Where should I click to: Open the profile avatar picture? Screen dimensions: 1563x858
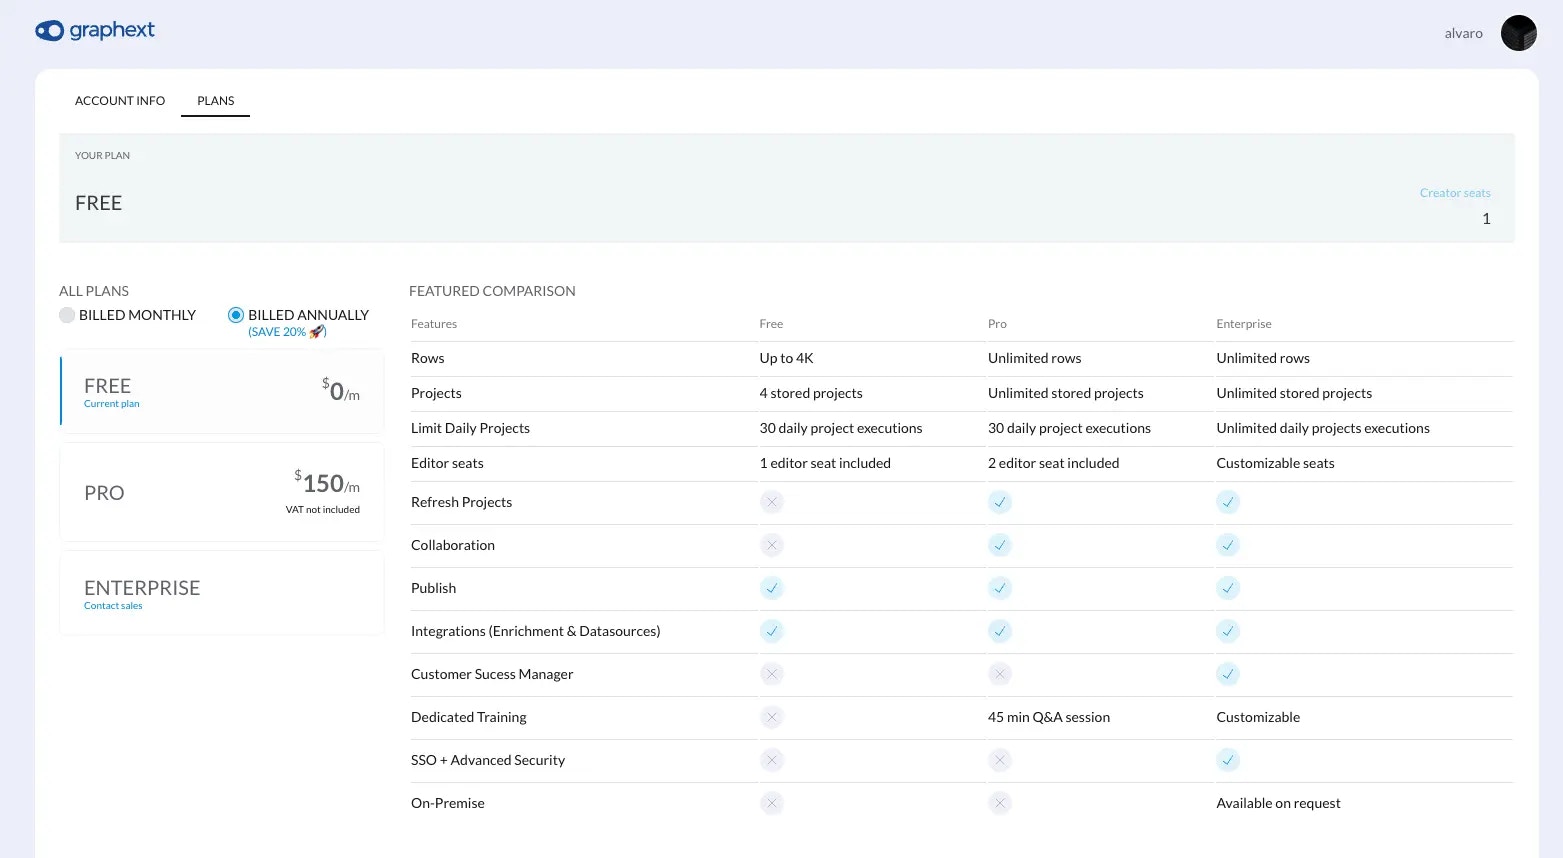(x=1518, y=32)
